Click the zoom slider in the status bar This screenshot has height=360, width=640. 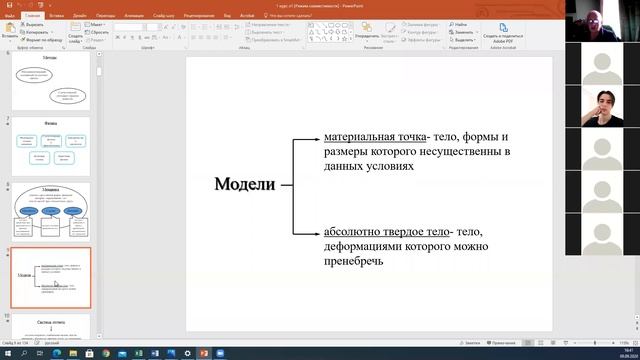pyautogui.click(x=595, y=343)
